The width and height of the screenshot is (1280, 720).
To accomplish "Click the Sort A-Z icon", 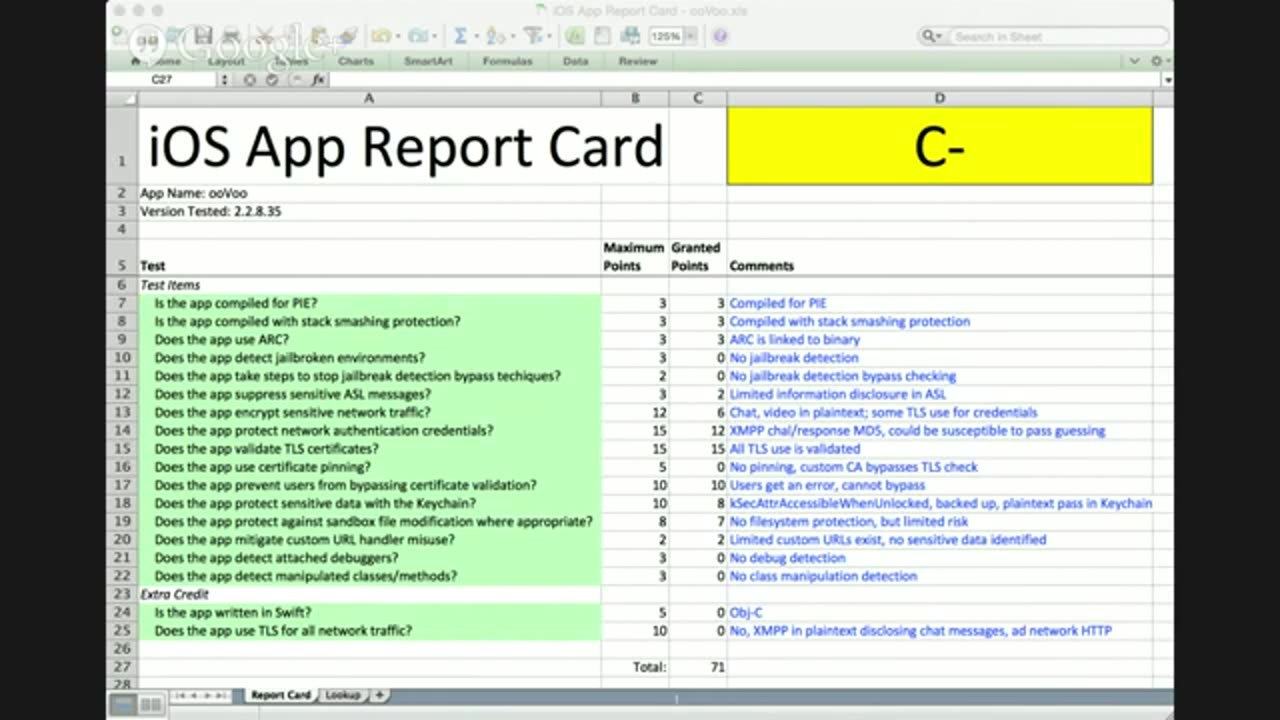I will [494, 36].
